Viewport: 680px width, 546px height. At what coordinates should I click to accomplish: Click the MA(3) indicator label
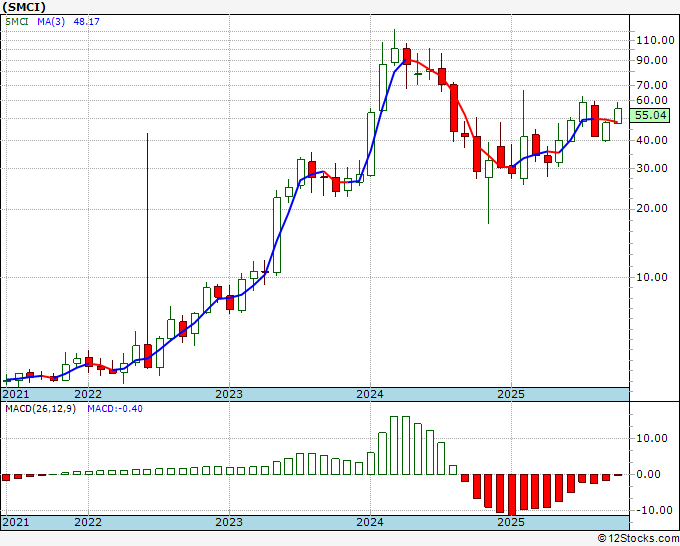point(51,21)
